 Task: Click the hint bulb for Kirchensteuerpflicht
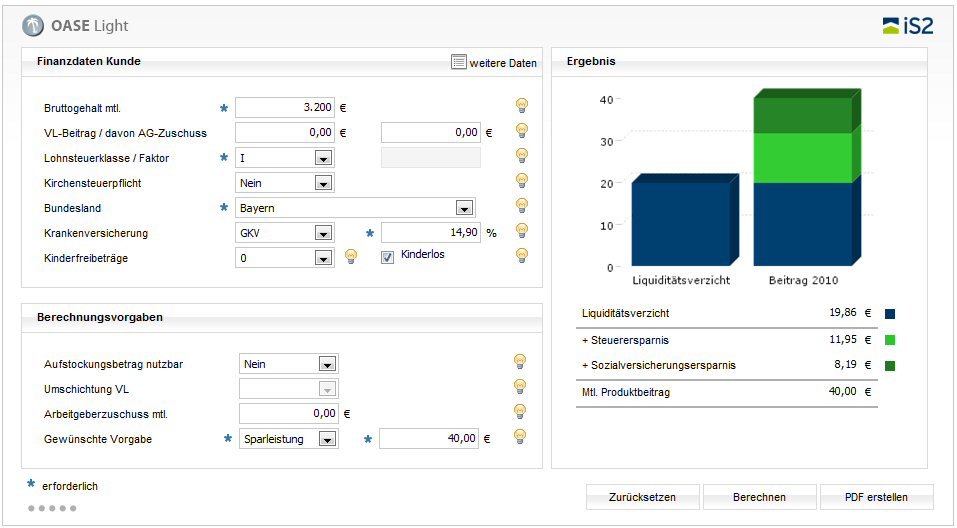(x=522, y=181)
